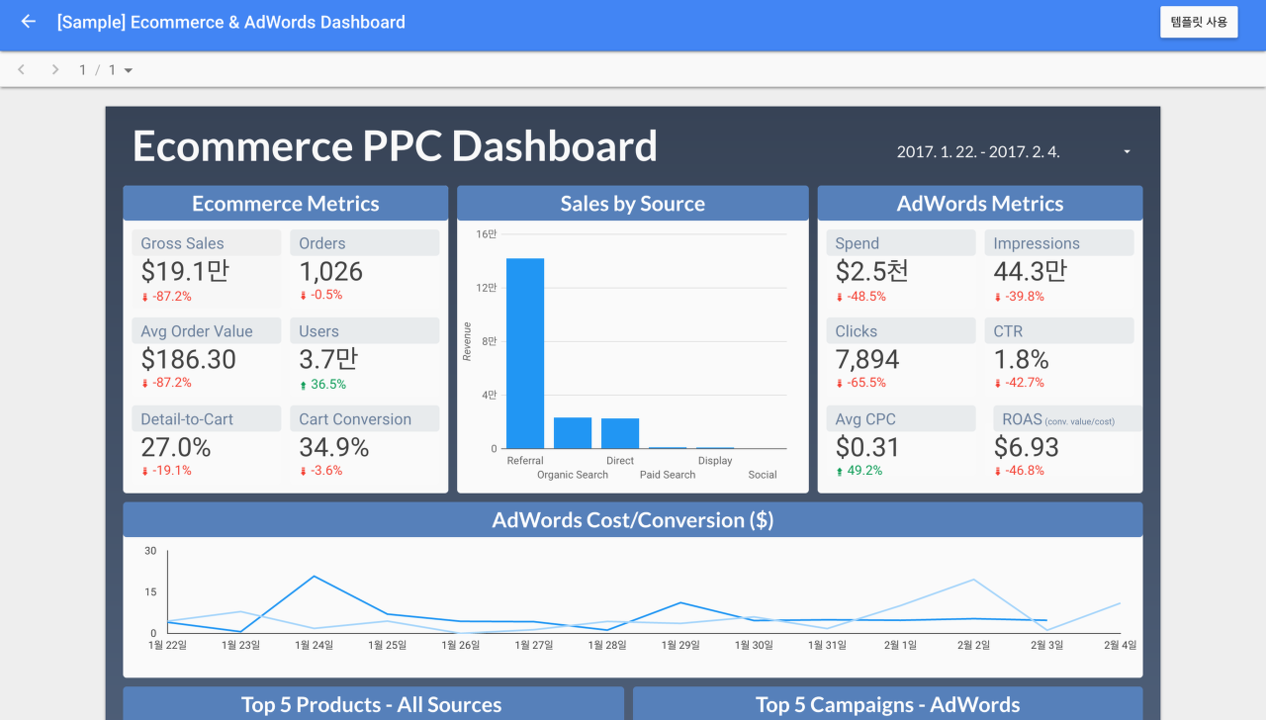Click the ROAS value $6.93
This screenshot has height=720, width=1266.
coord(1026,447)
